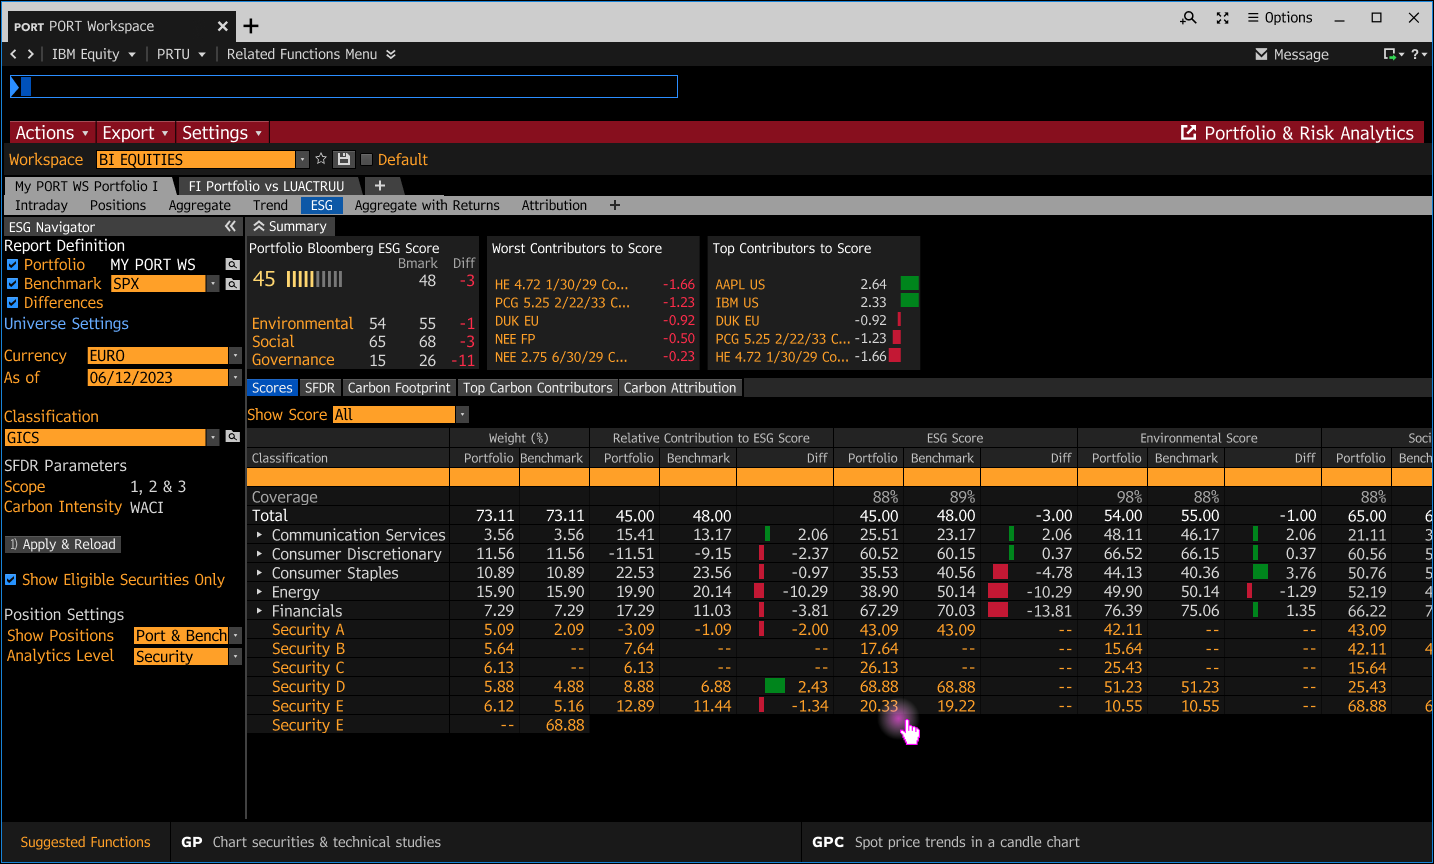The height and width of the screenshot is (864, 1434).
Task: Click the Apply & Reload button
Action: coord(63,544)
